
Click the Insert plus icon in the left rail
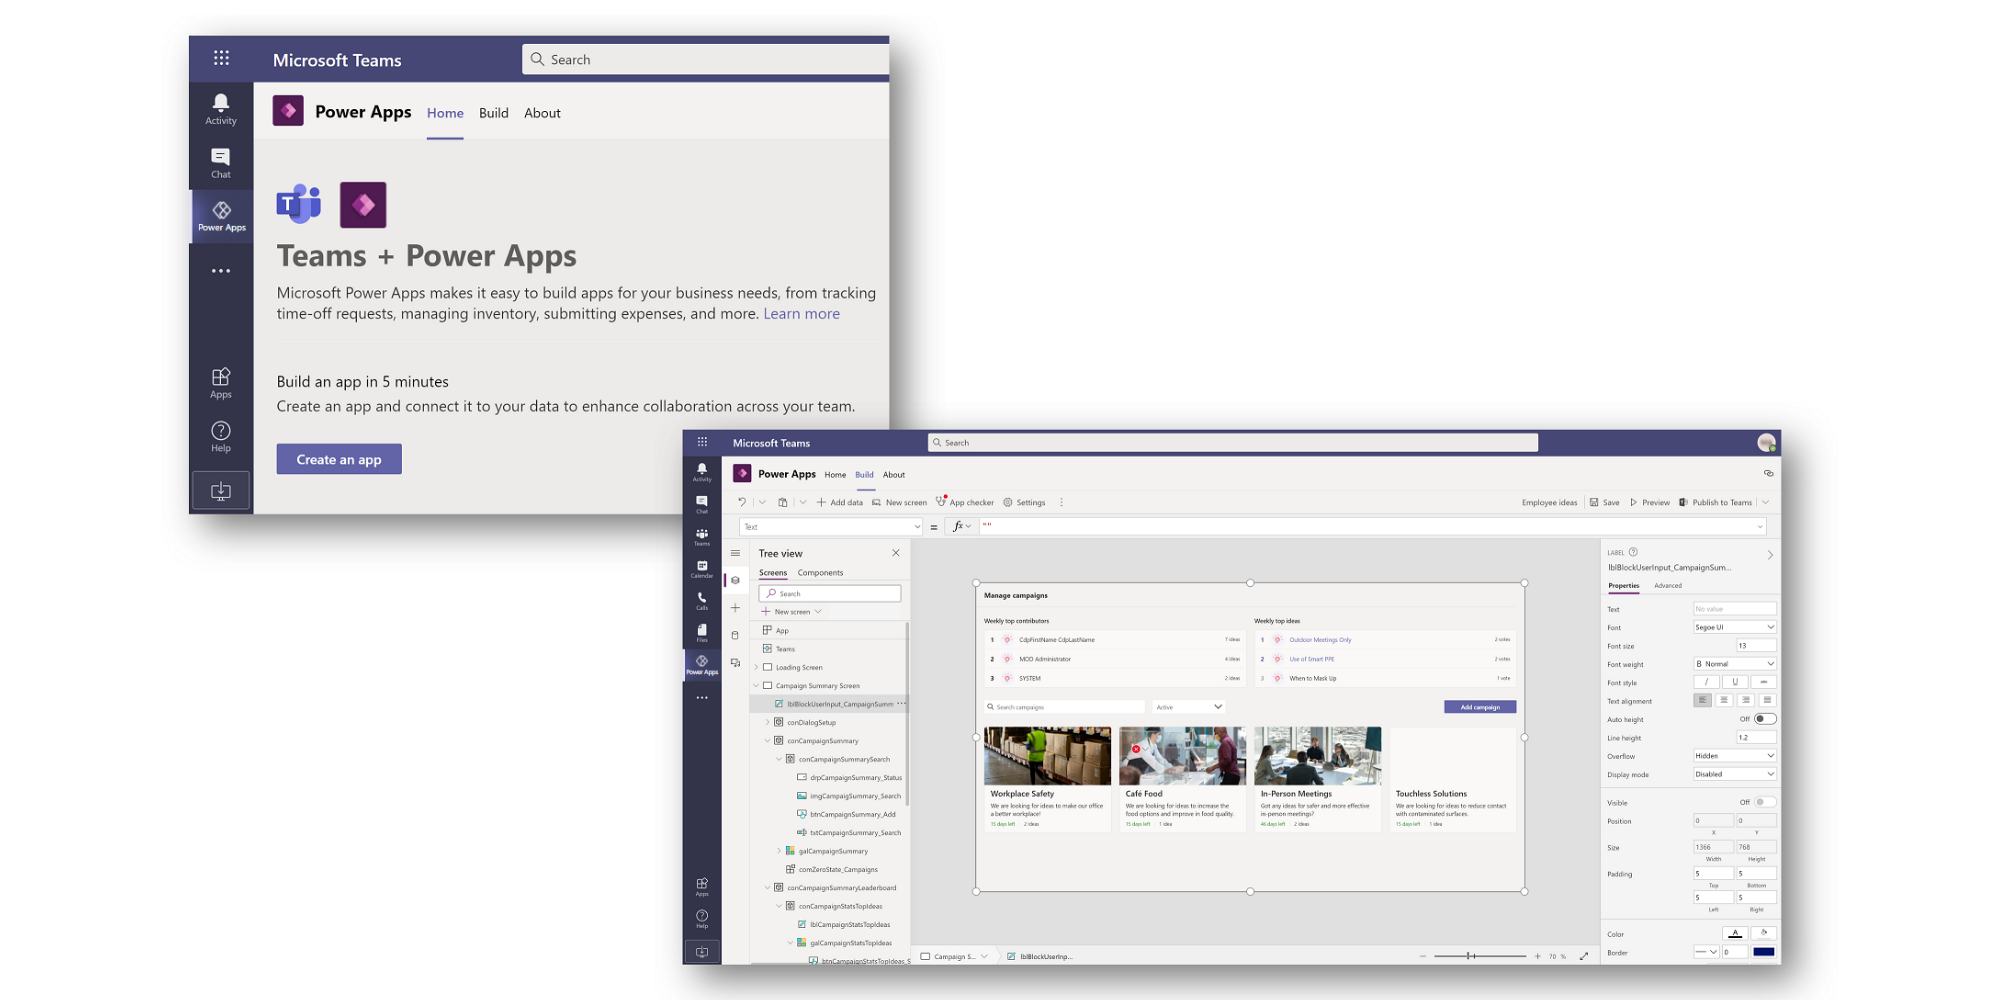coord(735,608)
